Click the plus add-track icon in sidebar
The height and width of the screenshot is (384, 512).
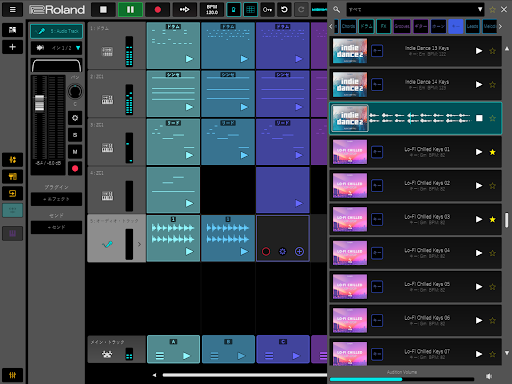point(12,47)
